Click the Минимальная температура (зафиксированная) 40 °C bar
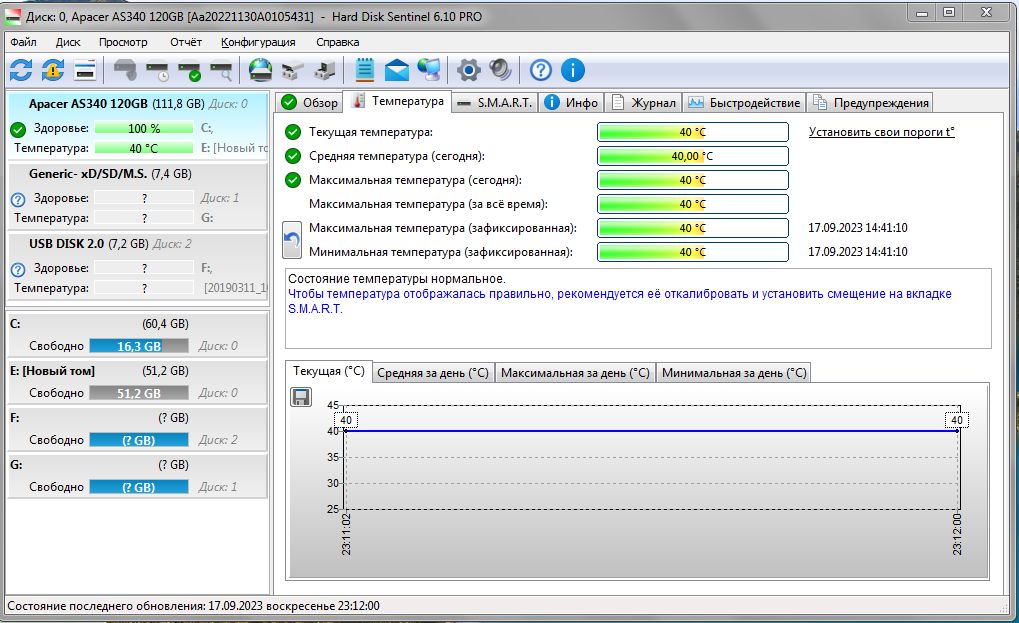Viewport: 1019px width, 623px height. tap(693, 252)
